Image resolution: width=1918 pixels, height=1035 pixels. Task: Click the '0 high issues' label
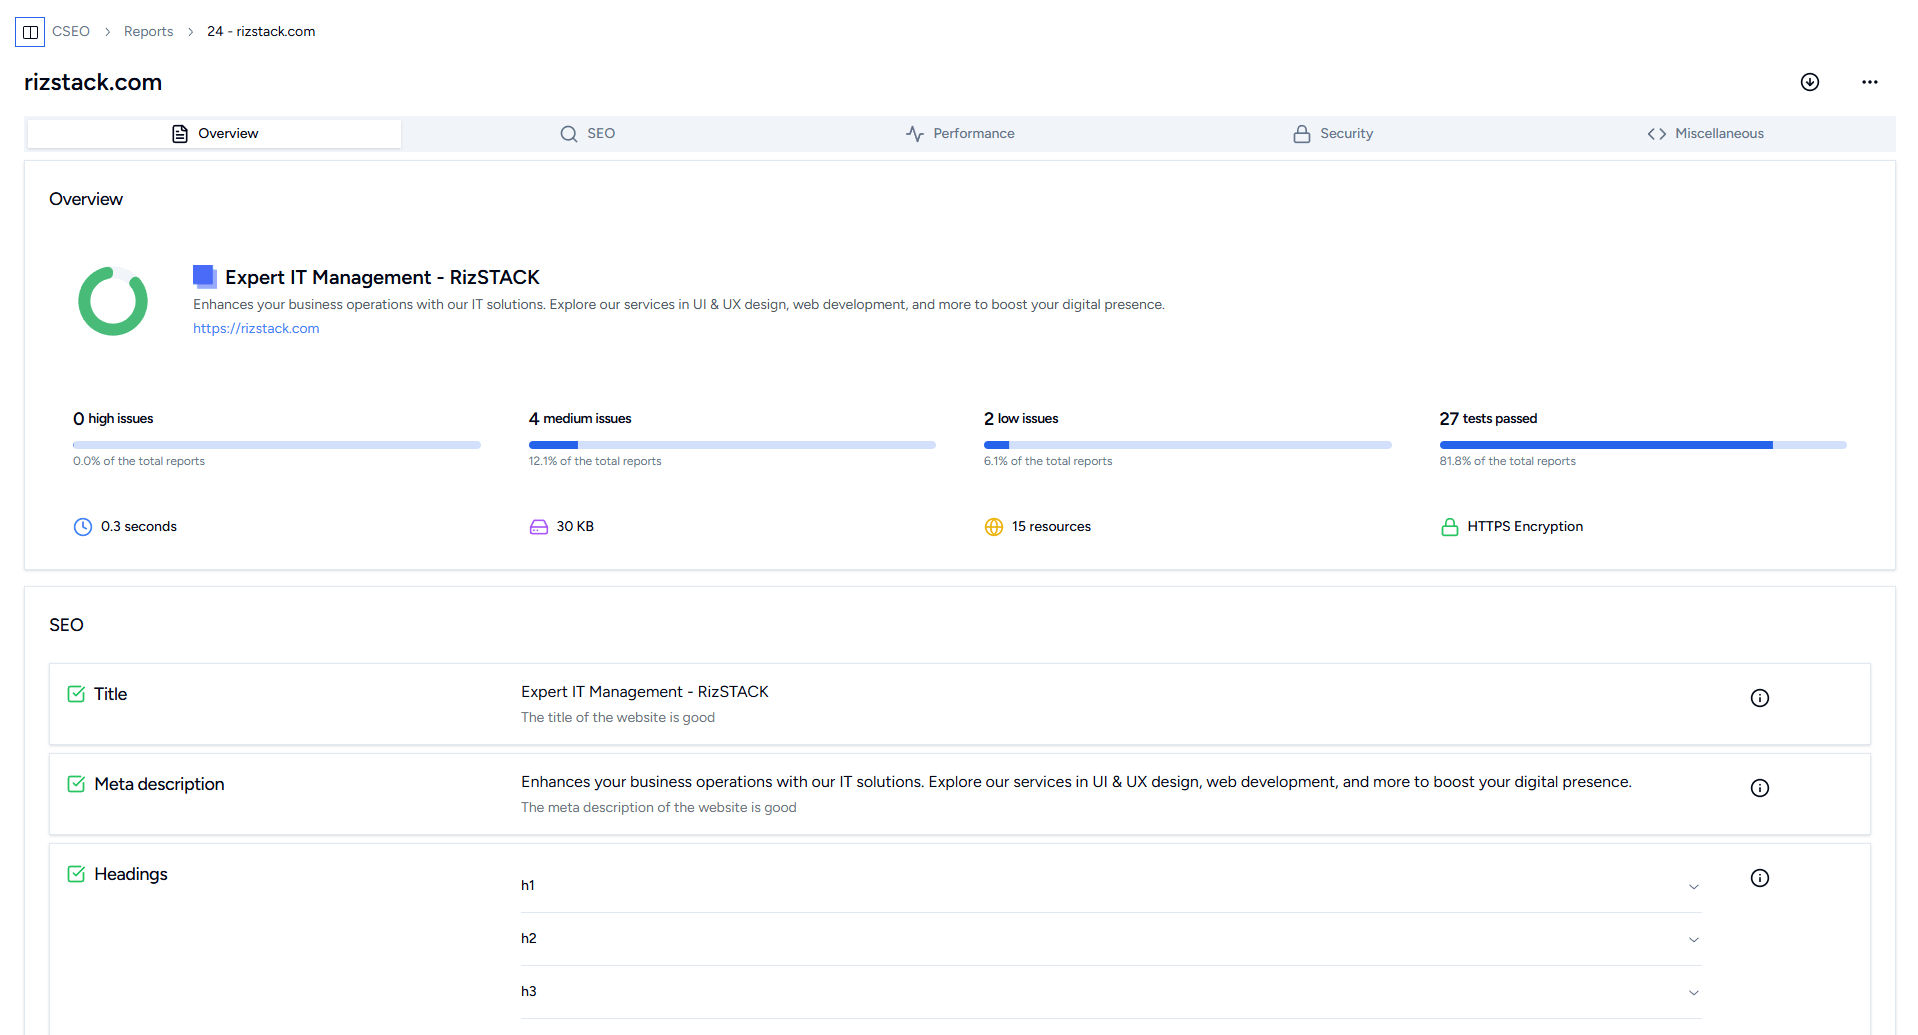click(113, 419)
